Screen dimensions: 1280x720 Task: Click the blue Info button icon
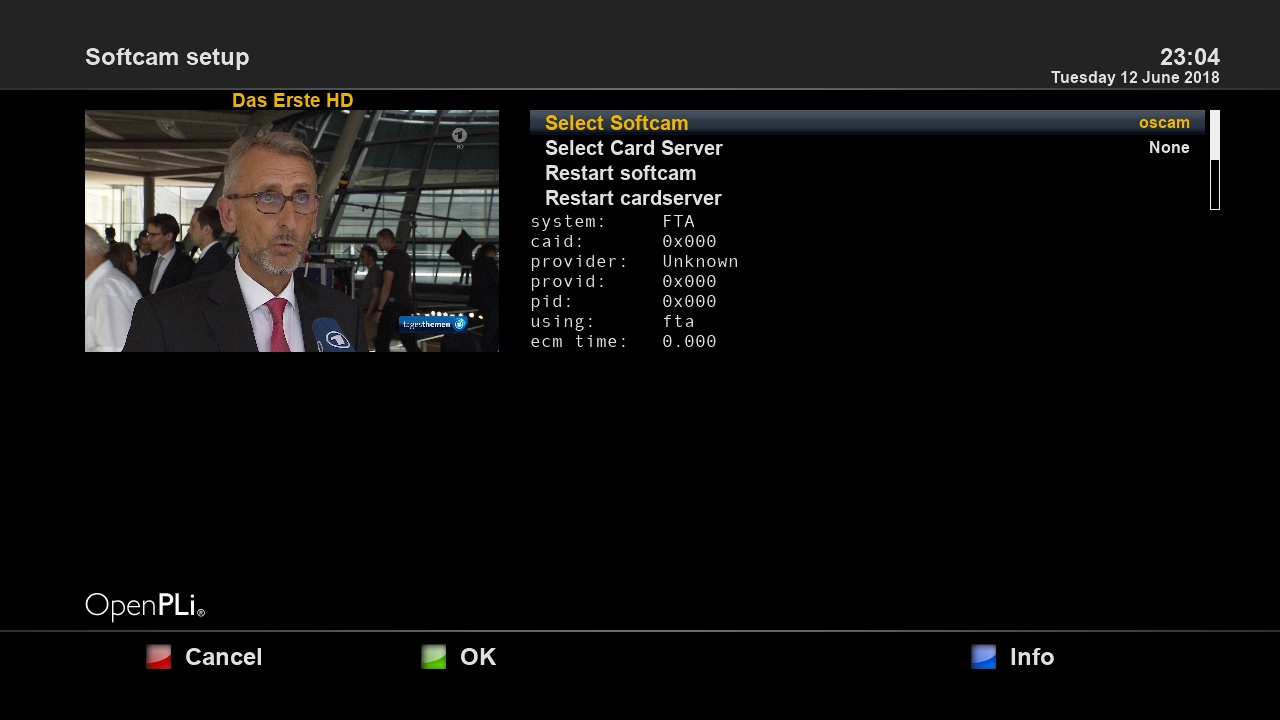pyautogui.click(x=984, y=657)
